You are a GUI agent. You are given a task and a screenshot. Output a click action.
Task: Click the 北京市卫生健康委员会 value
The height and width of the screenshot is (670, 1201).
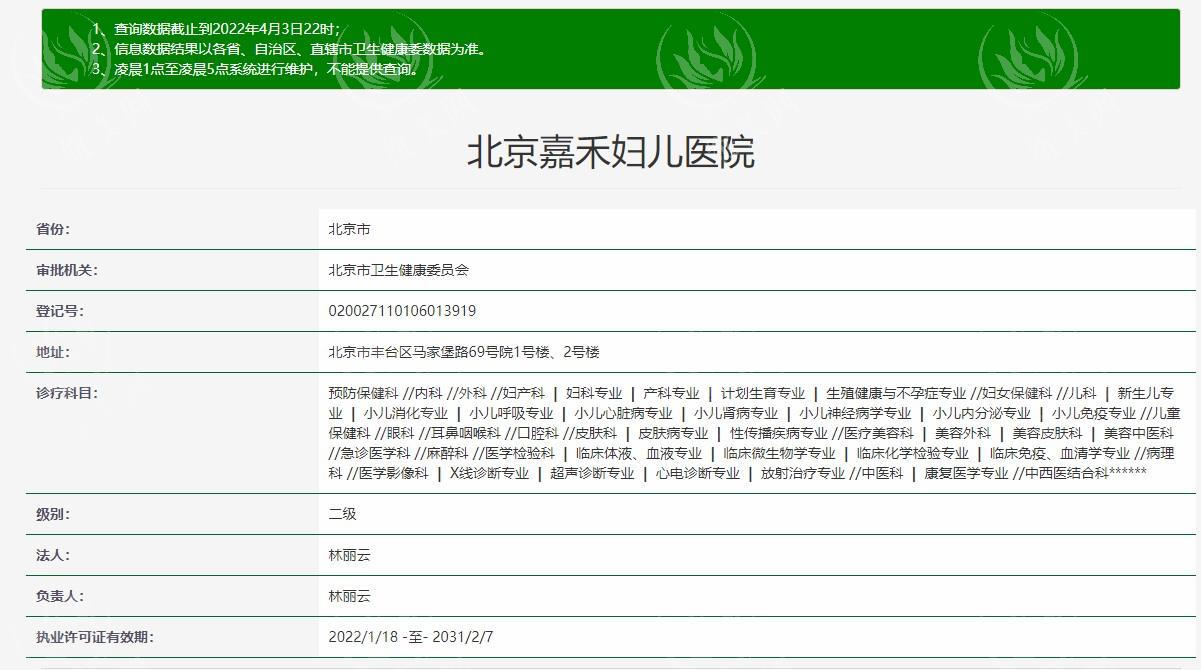point(398,270)
